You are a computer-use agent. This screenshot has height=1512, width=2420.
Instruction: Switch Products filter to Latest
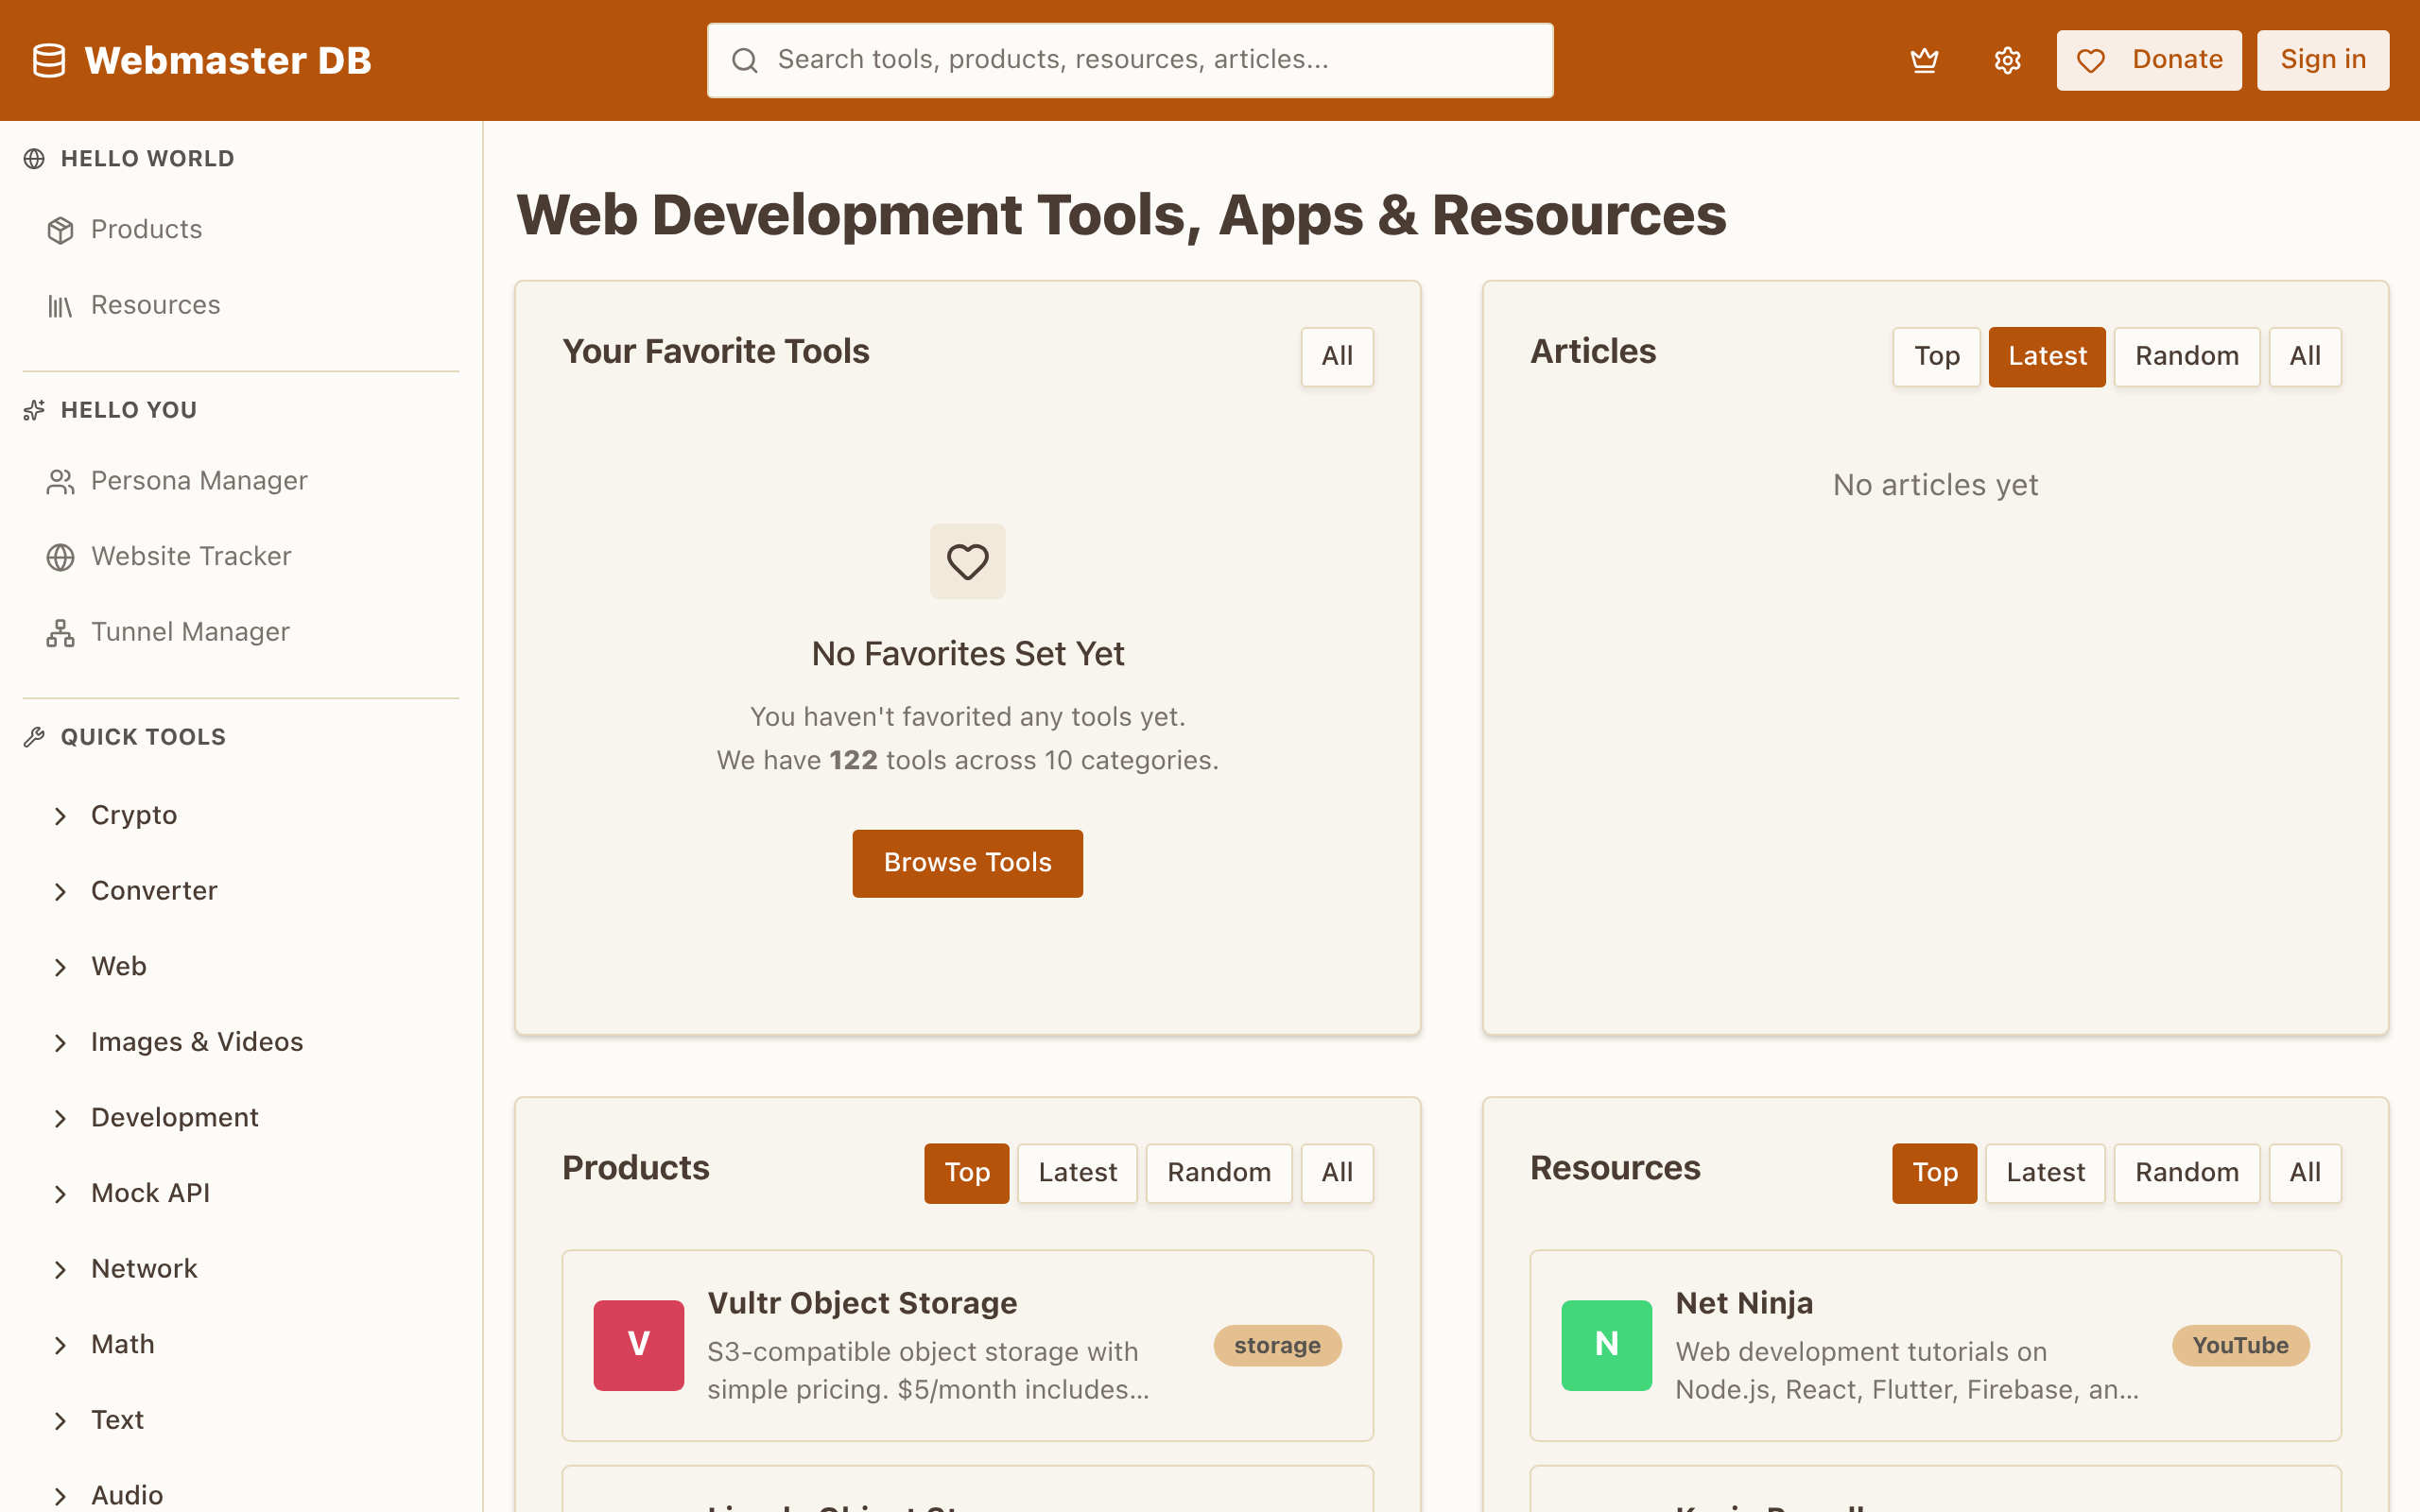coord(1076,1172)
